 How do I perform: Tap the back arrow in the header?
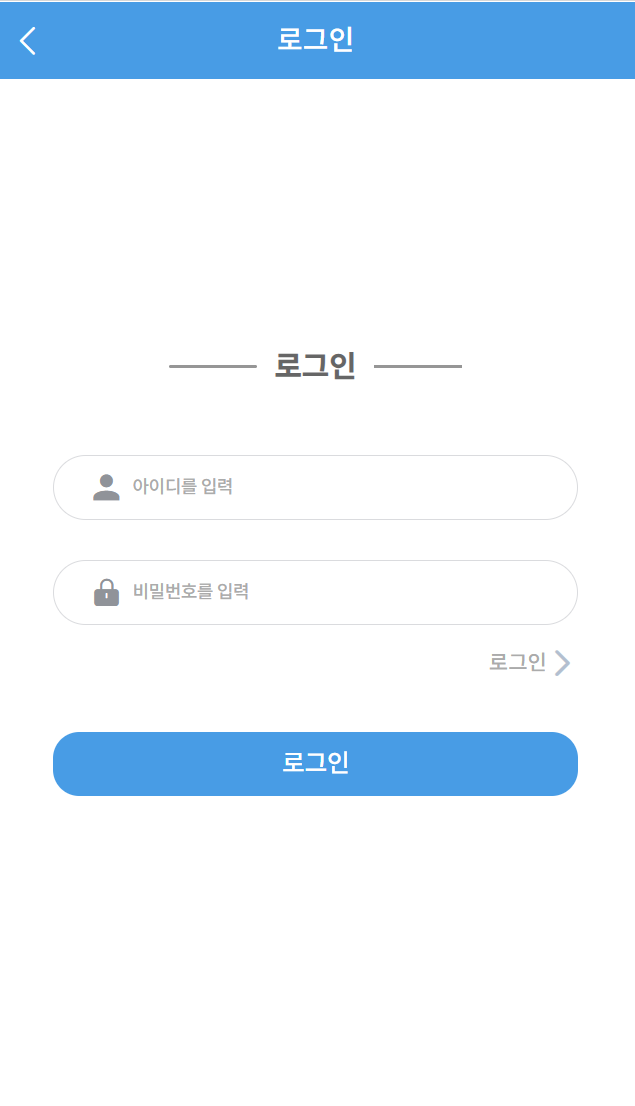tap(28, 41)
